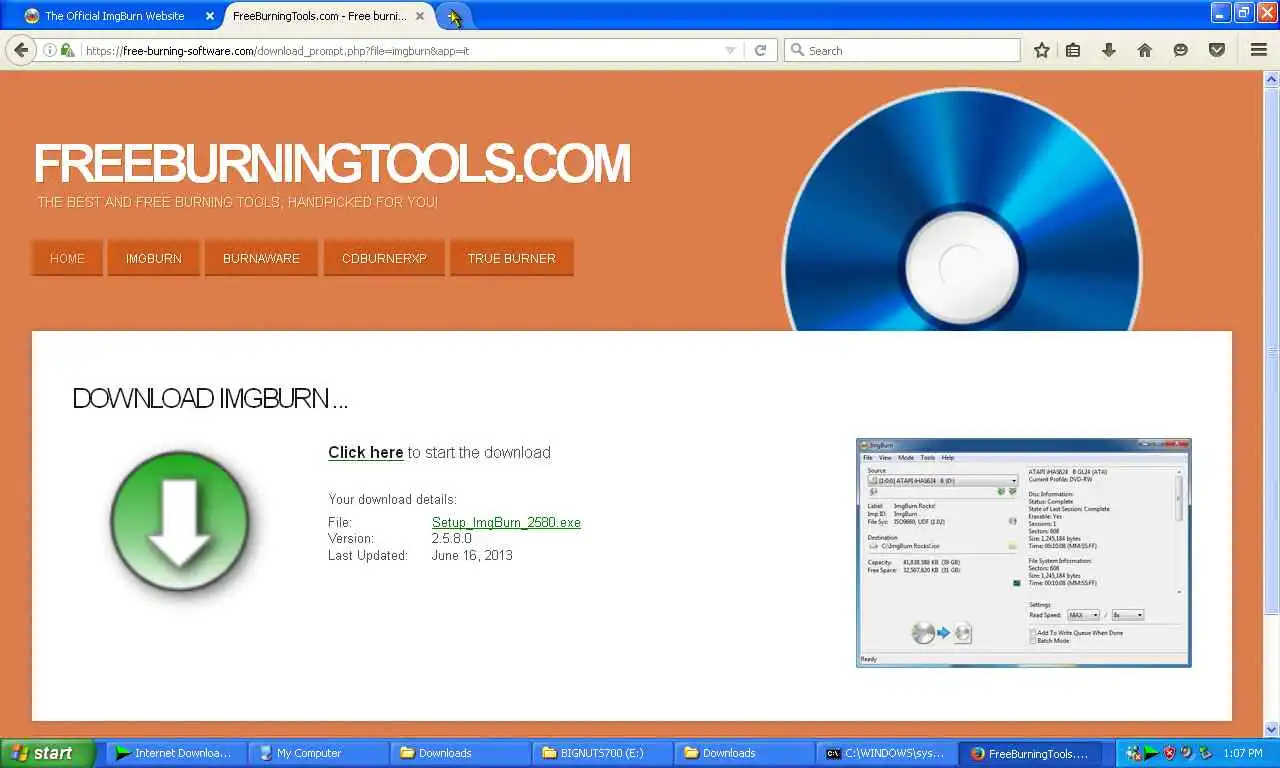The image size is (1280, 768).
Task: Click the Internet Download Manager tray icon
Action: coord(1151,753)
